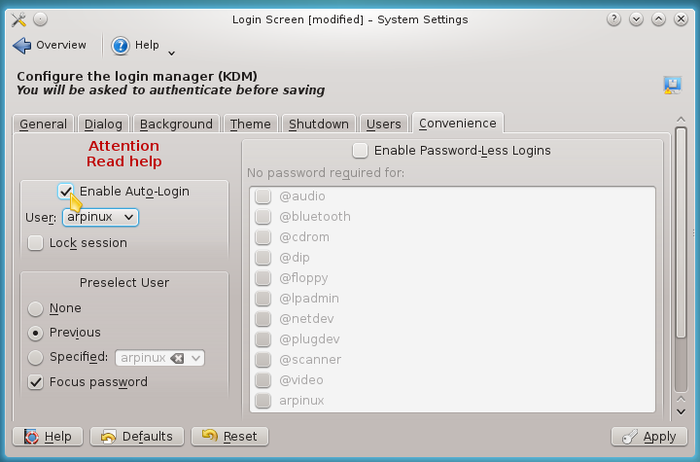Click the scrollbar up arrow at top

(681, 119)
